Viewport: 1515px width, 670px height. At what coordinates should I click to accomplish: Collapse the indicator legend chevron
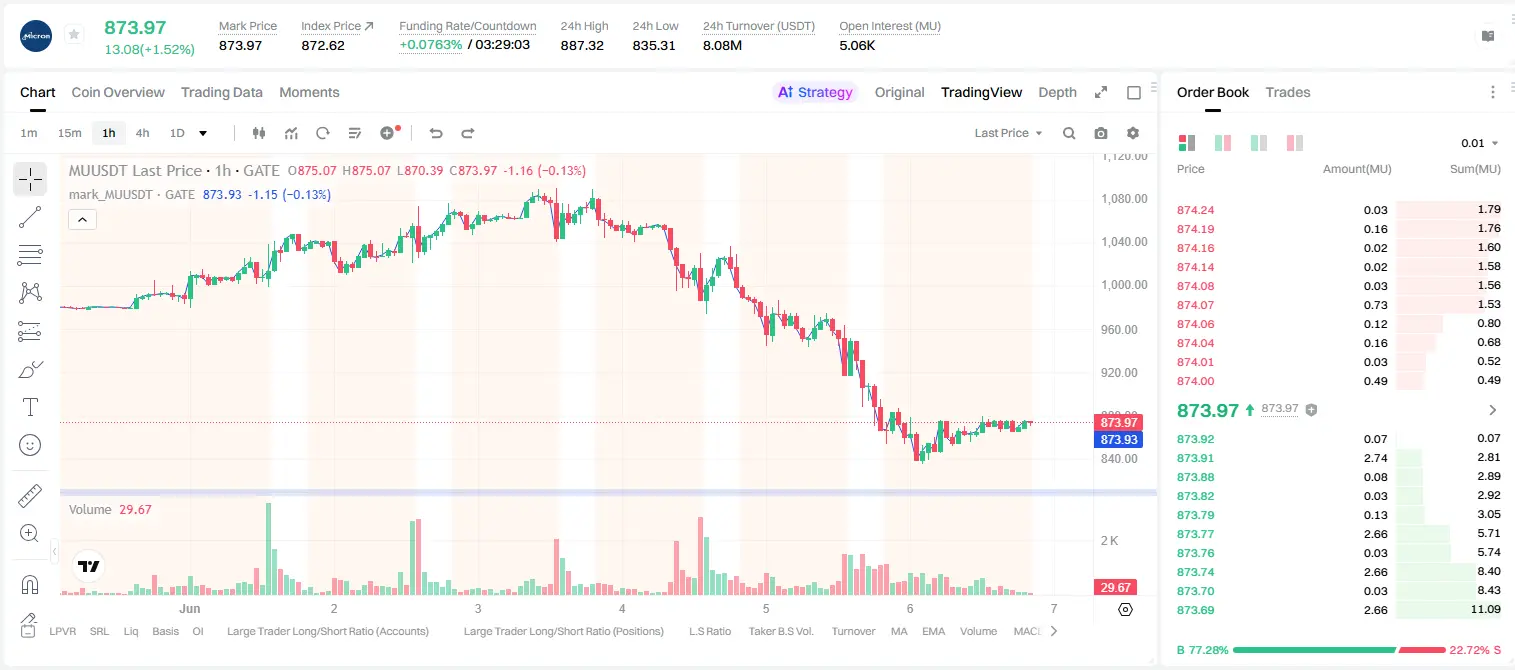[83, 219]
